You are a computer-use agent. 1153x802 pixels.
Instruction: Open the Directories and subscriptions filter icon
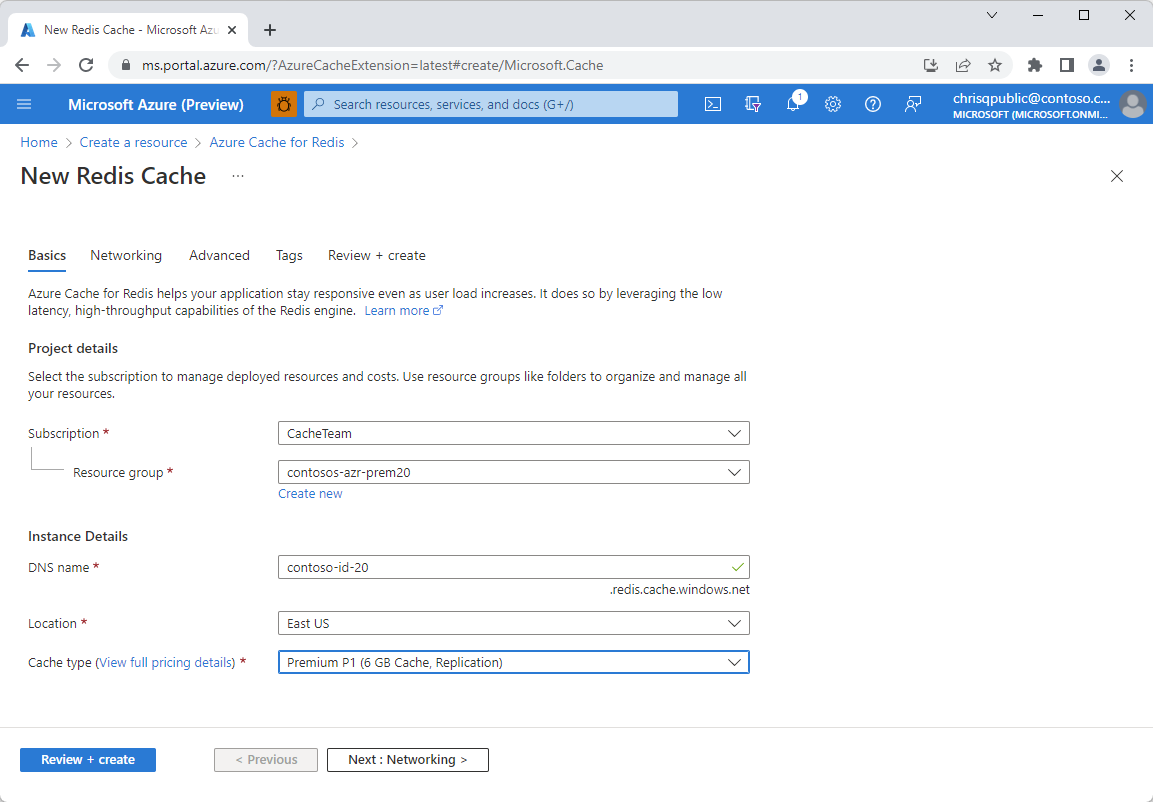(x=753, y=104)
